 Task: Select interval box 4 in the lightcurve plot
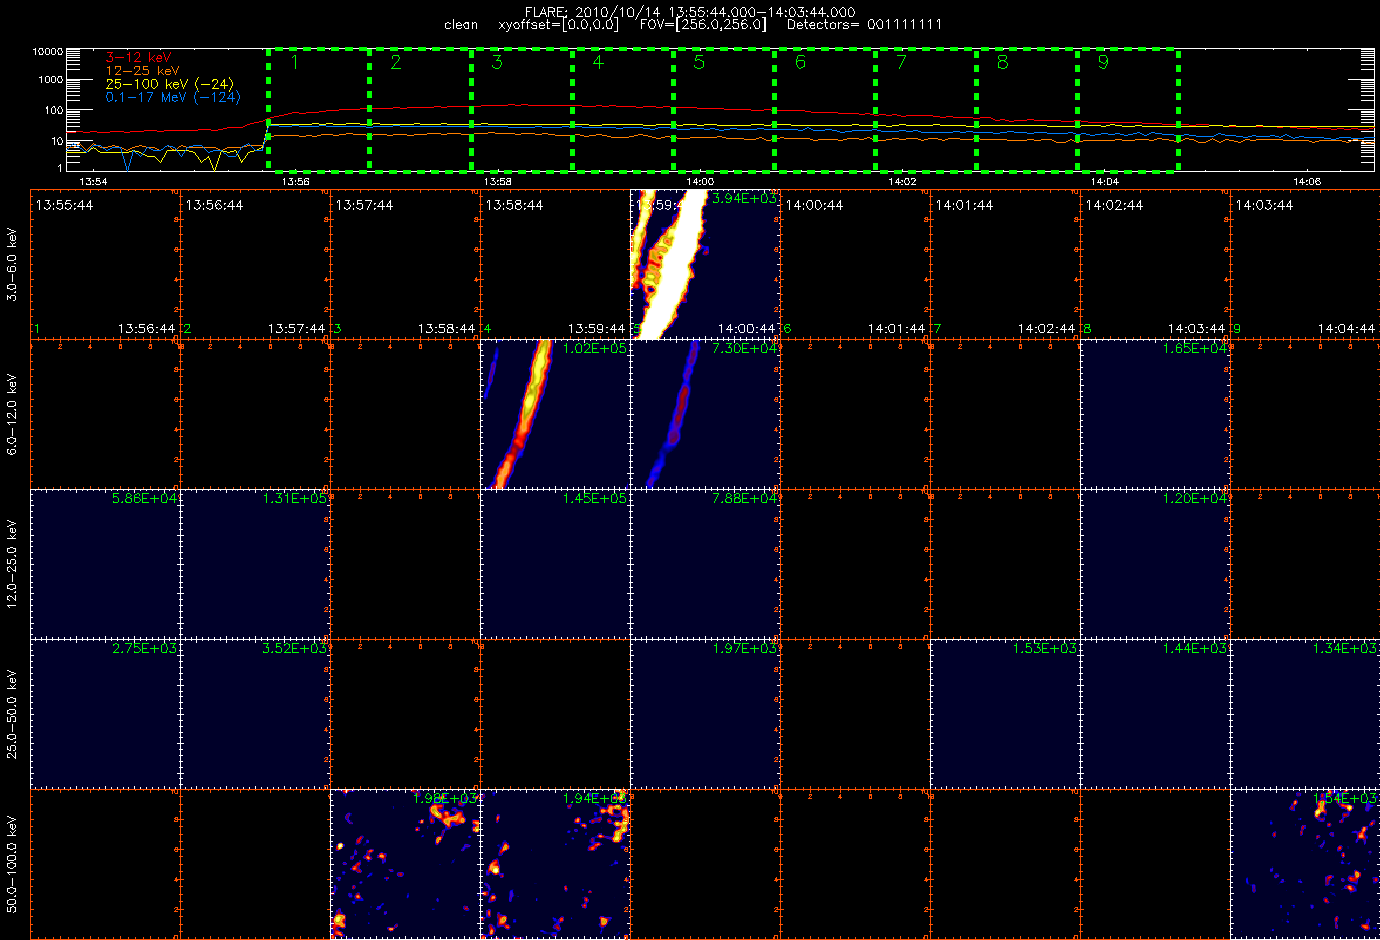(622, 110)
